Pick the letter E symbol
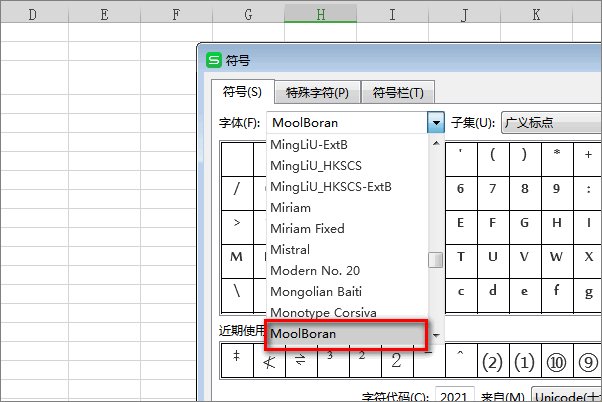602x402 pixels. (x=461, y=227)
